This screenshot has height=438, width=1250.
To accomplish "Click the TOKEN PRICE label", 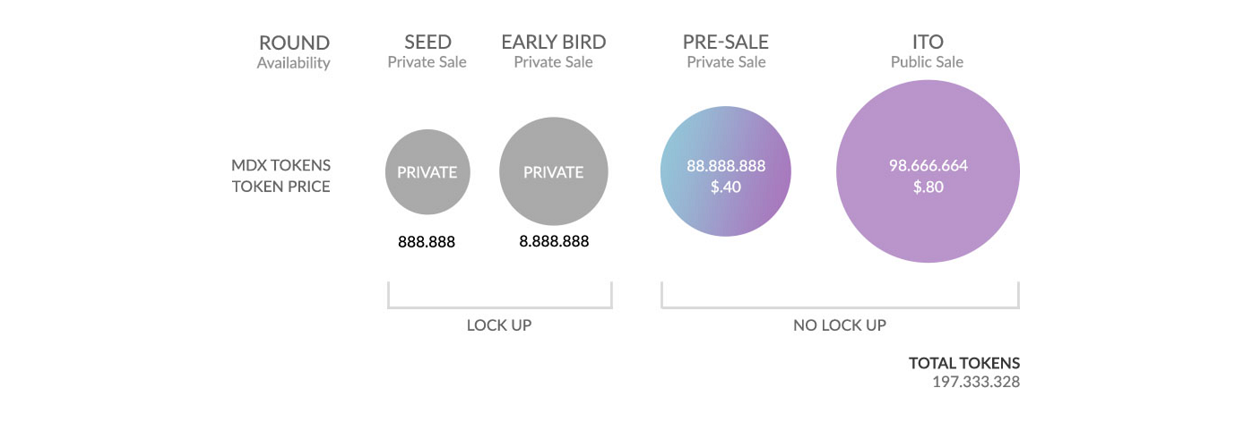I will (281, 186).
